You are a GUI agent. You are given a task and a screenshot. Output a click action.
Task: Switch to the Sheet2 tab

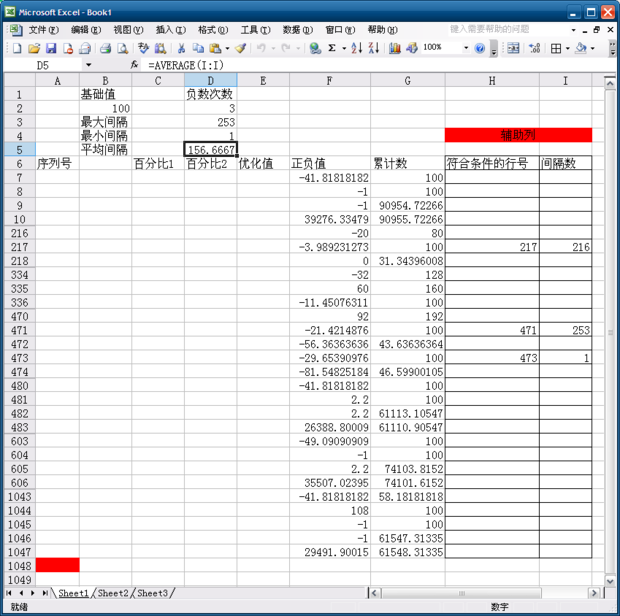pyautogui.click(x=113, y=593)
